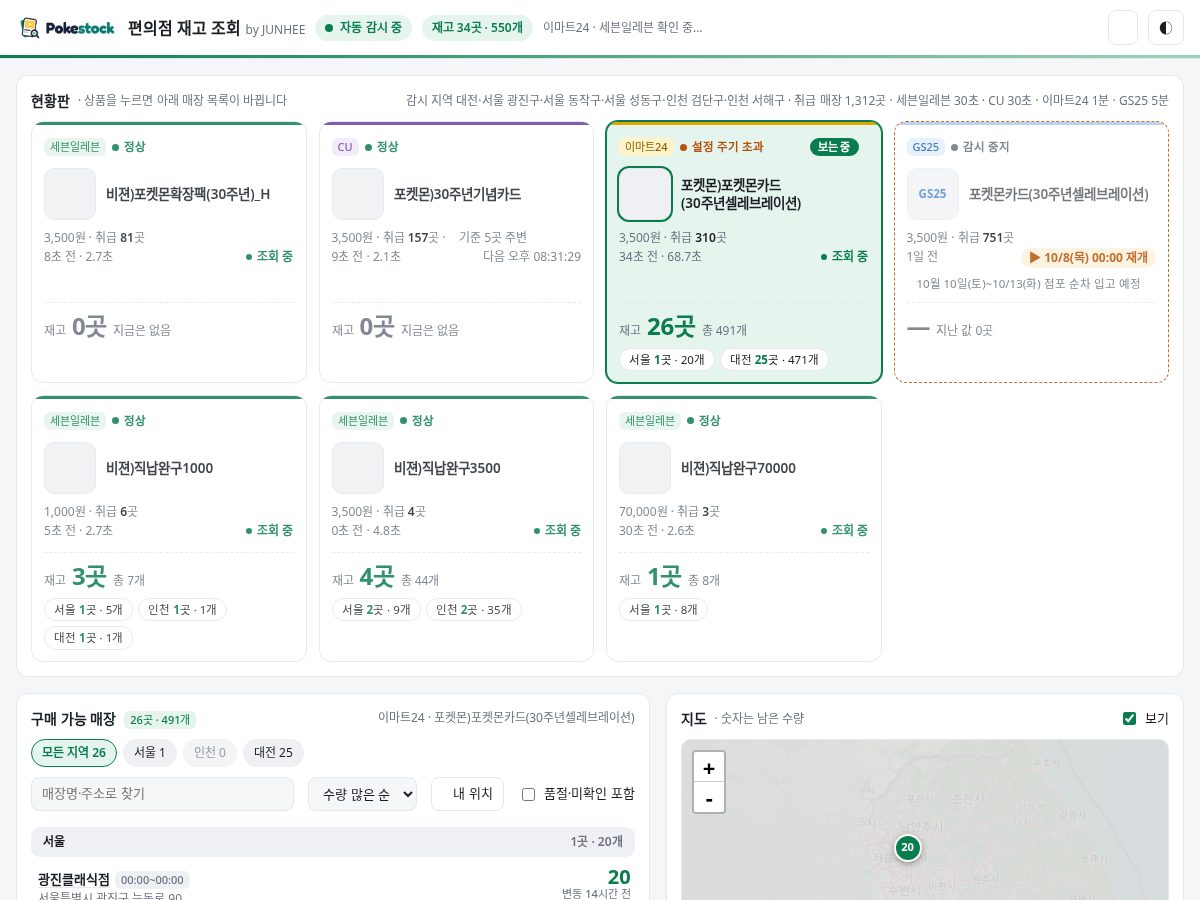
Task: Select the 광진클래식점 store row
Action: pos(333,884)
